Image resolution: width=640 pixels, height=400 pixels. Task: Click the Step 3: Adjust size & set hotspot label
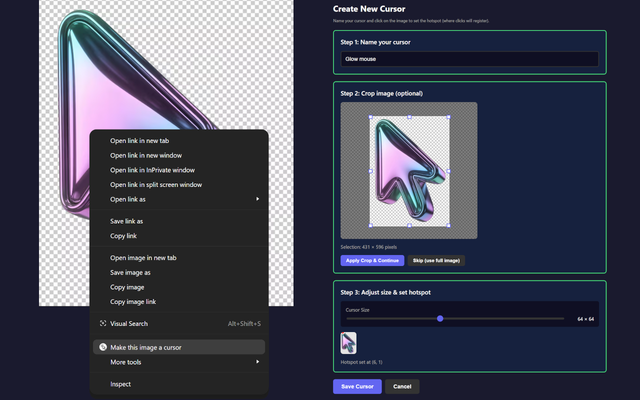tap(385, 292)
